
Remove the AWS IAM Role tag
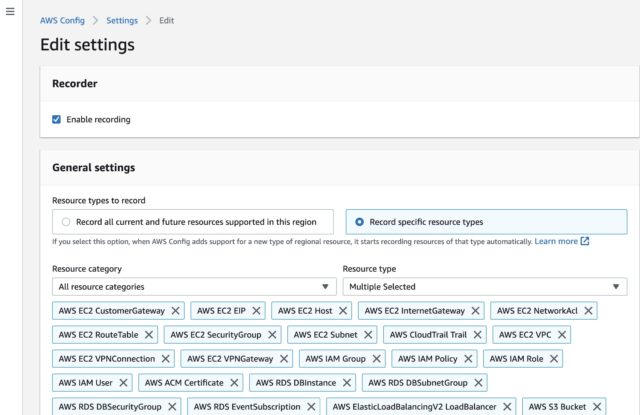tap(554, 359)
